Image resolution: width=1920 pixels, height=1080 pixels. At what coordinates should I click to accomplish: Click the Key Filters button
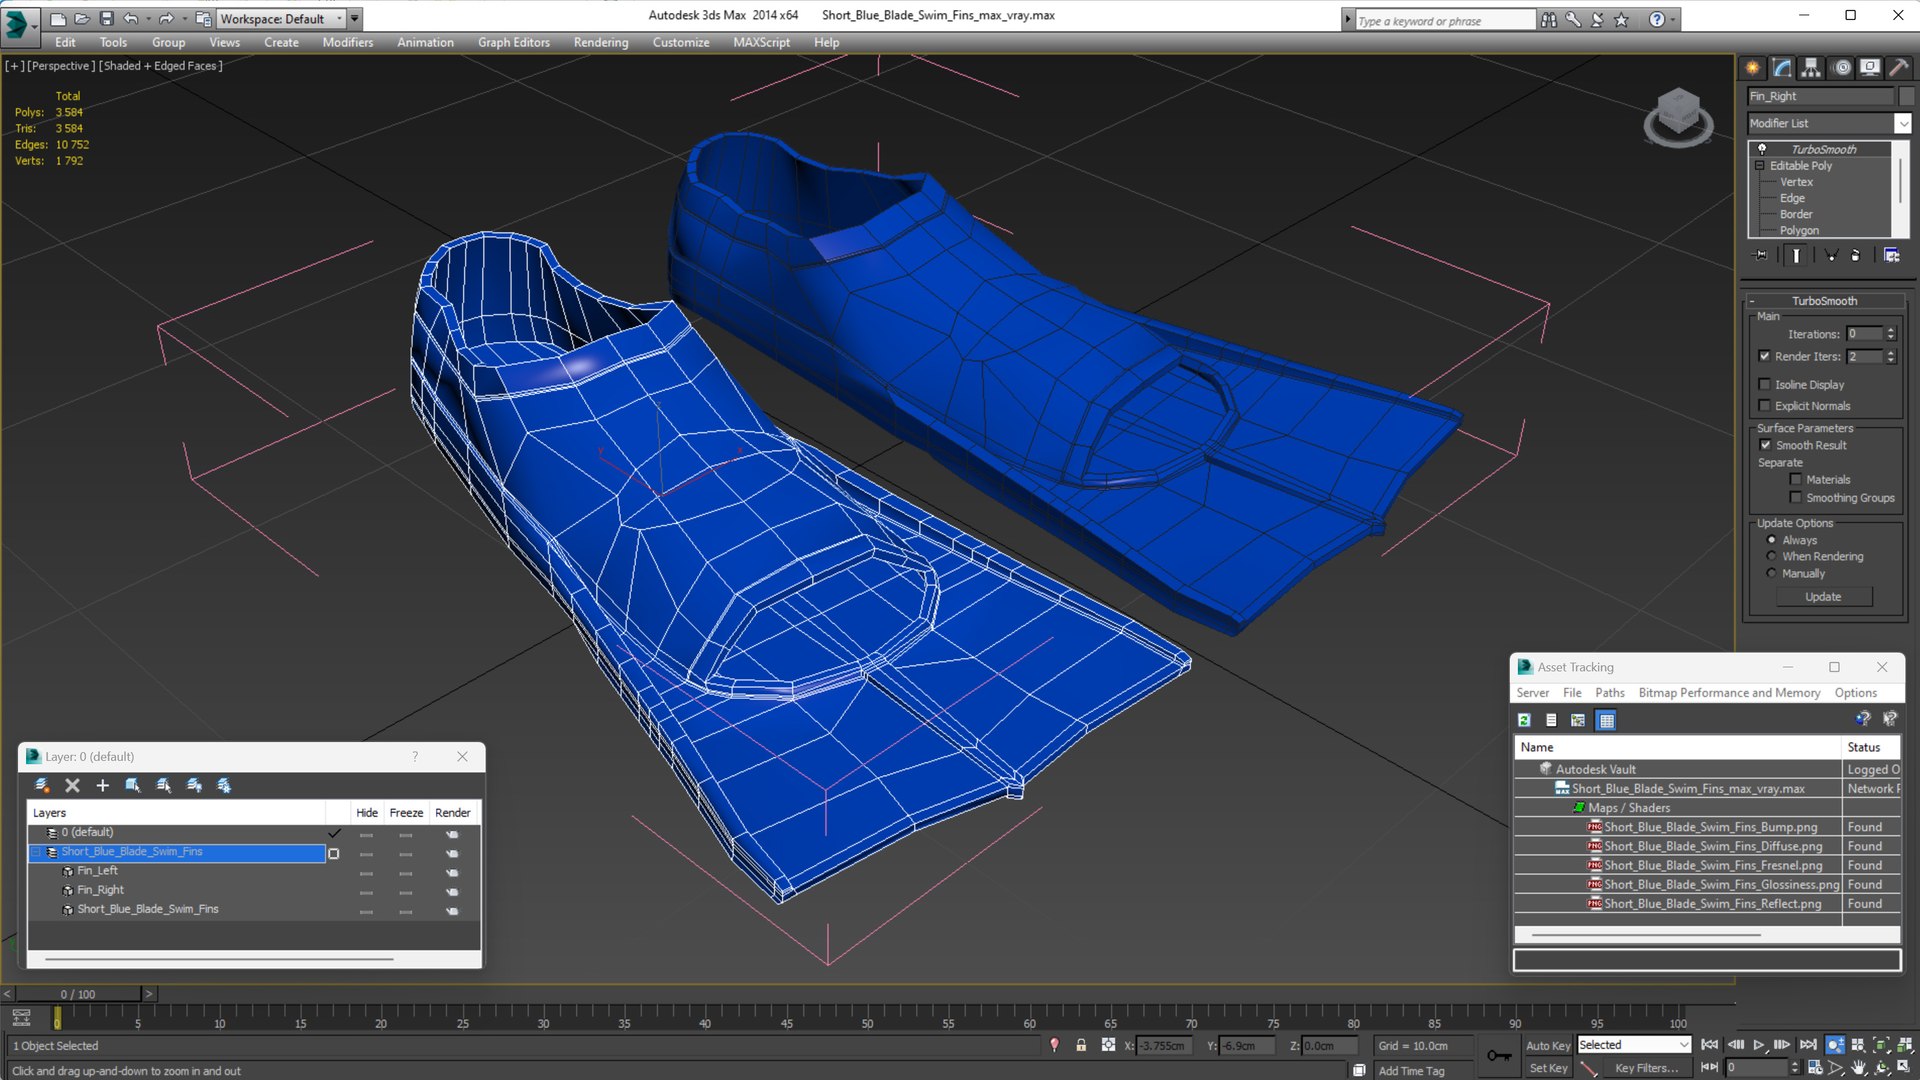[x=1646, y=1068]
